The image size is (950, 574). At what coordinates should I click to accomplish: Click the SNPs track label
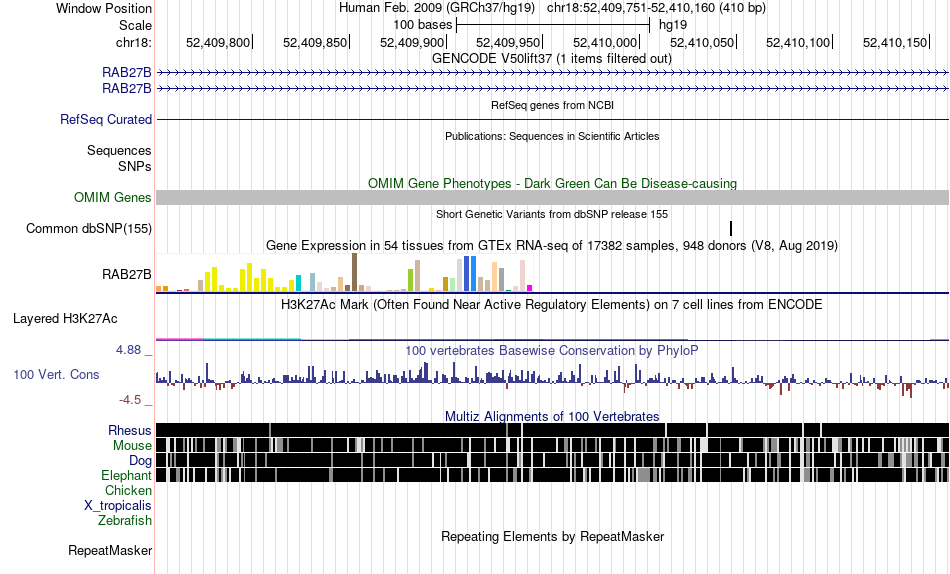pos(135,166)
